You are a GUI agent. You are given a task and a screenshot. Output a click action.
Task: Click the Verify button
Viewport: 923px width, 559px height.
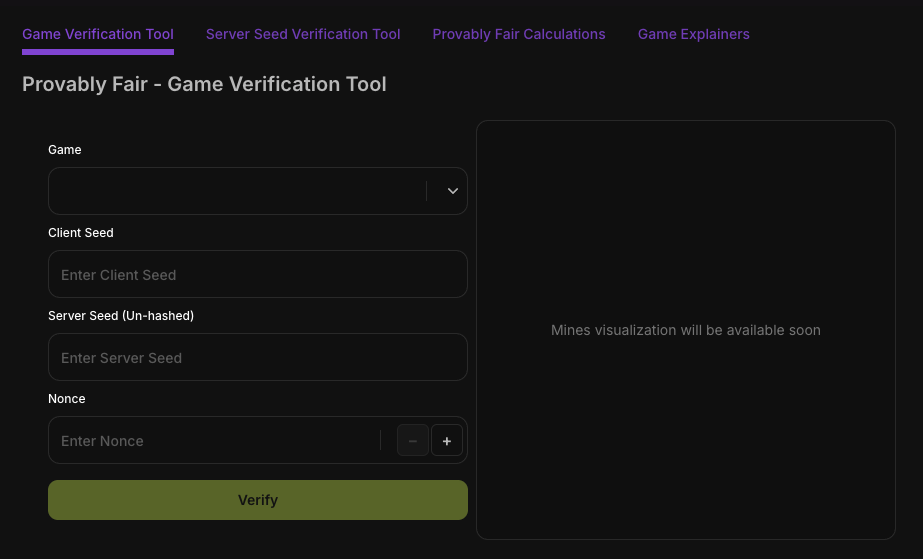coord(258,500)
